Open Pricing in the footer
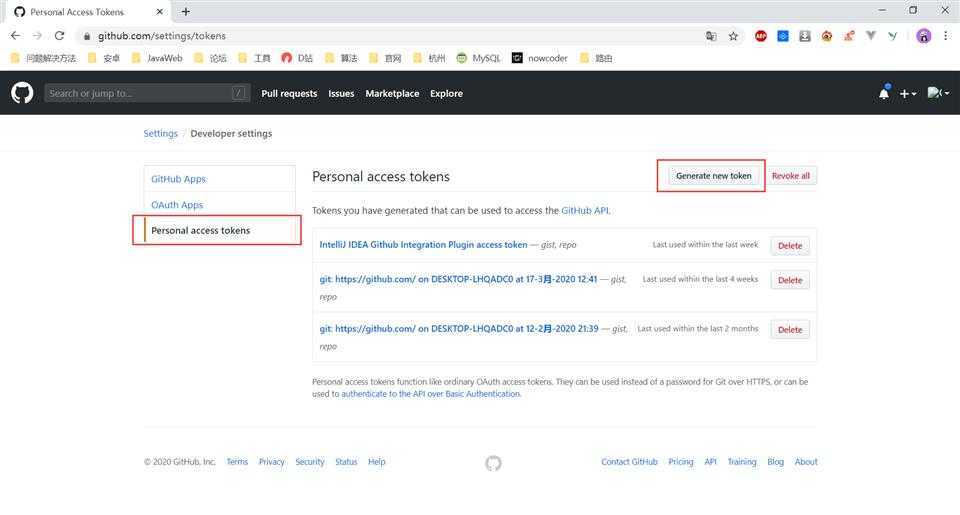The width and height of the screenshot is (960, 515). coord(681,462)
